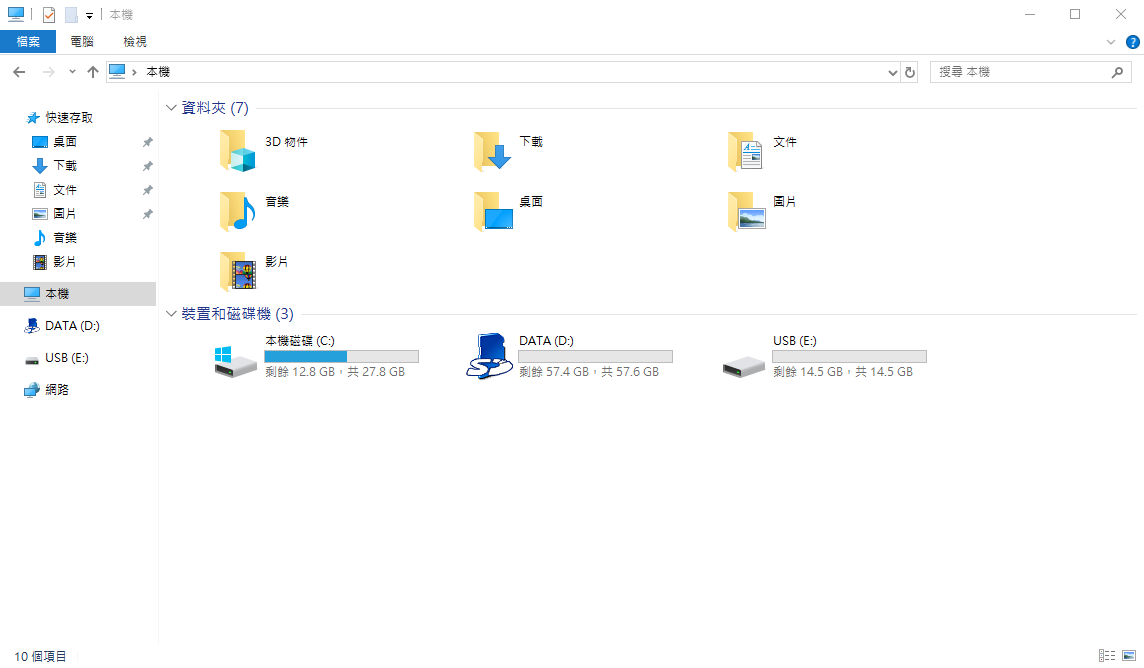Unpin 文件 using its pin icon
1144x668 pixels.
tap(147, 190)
